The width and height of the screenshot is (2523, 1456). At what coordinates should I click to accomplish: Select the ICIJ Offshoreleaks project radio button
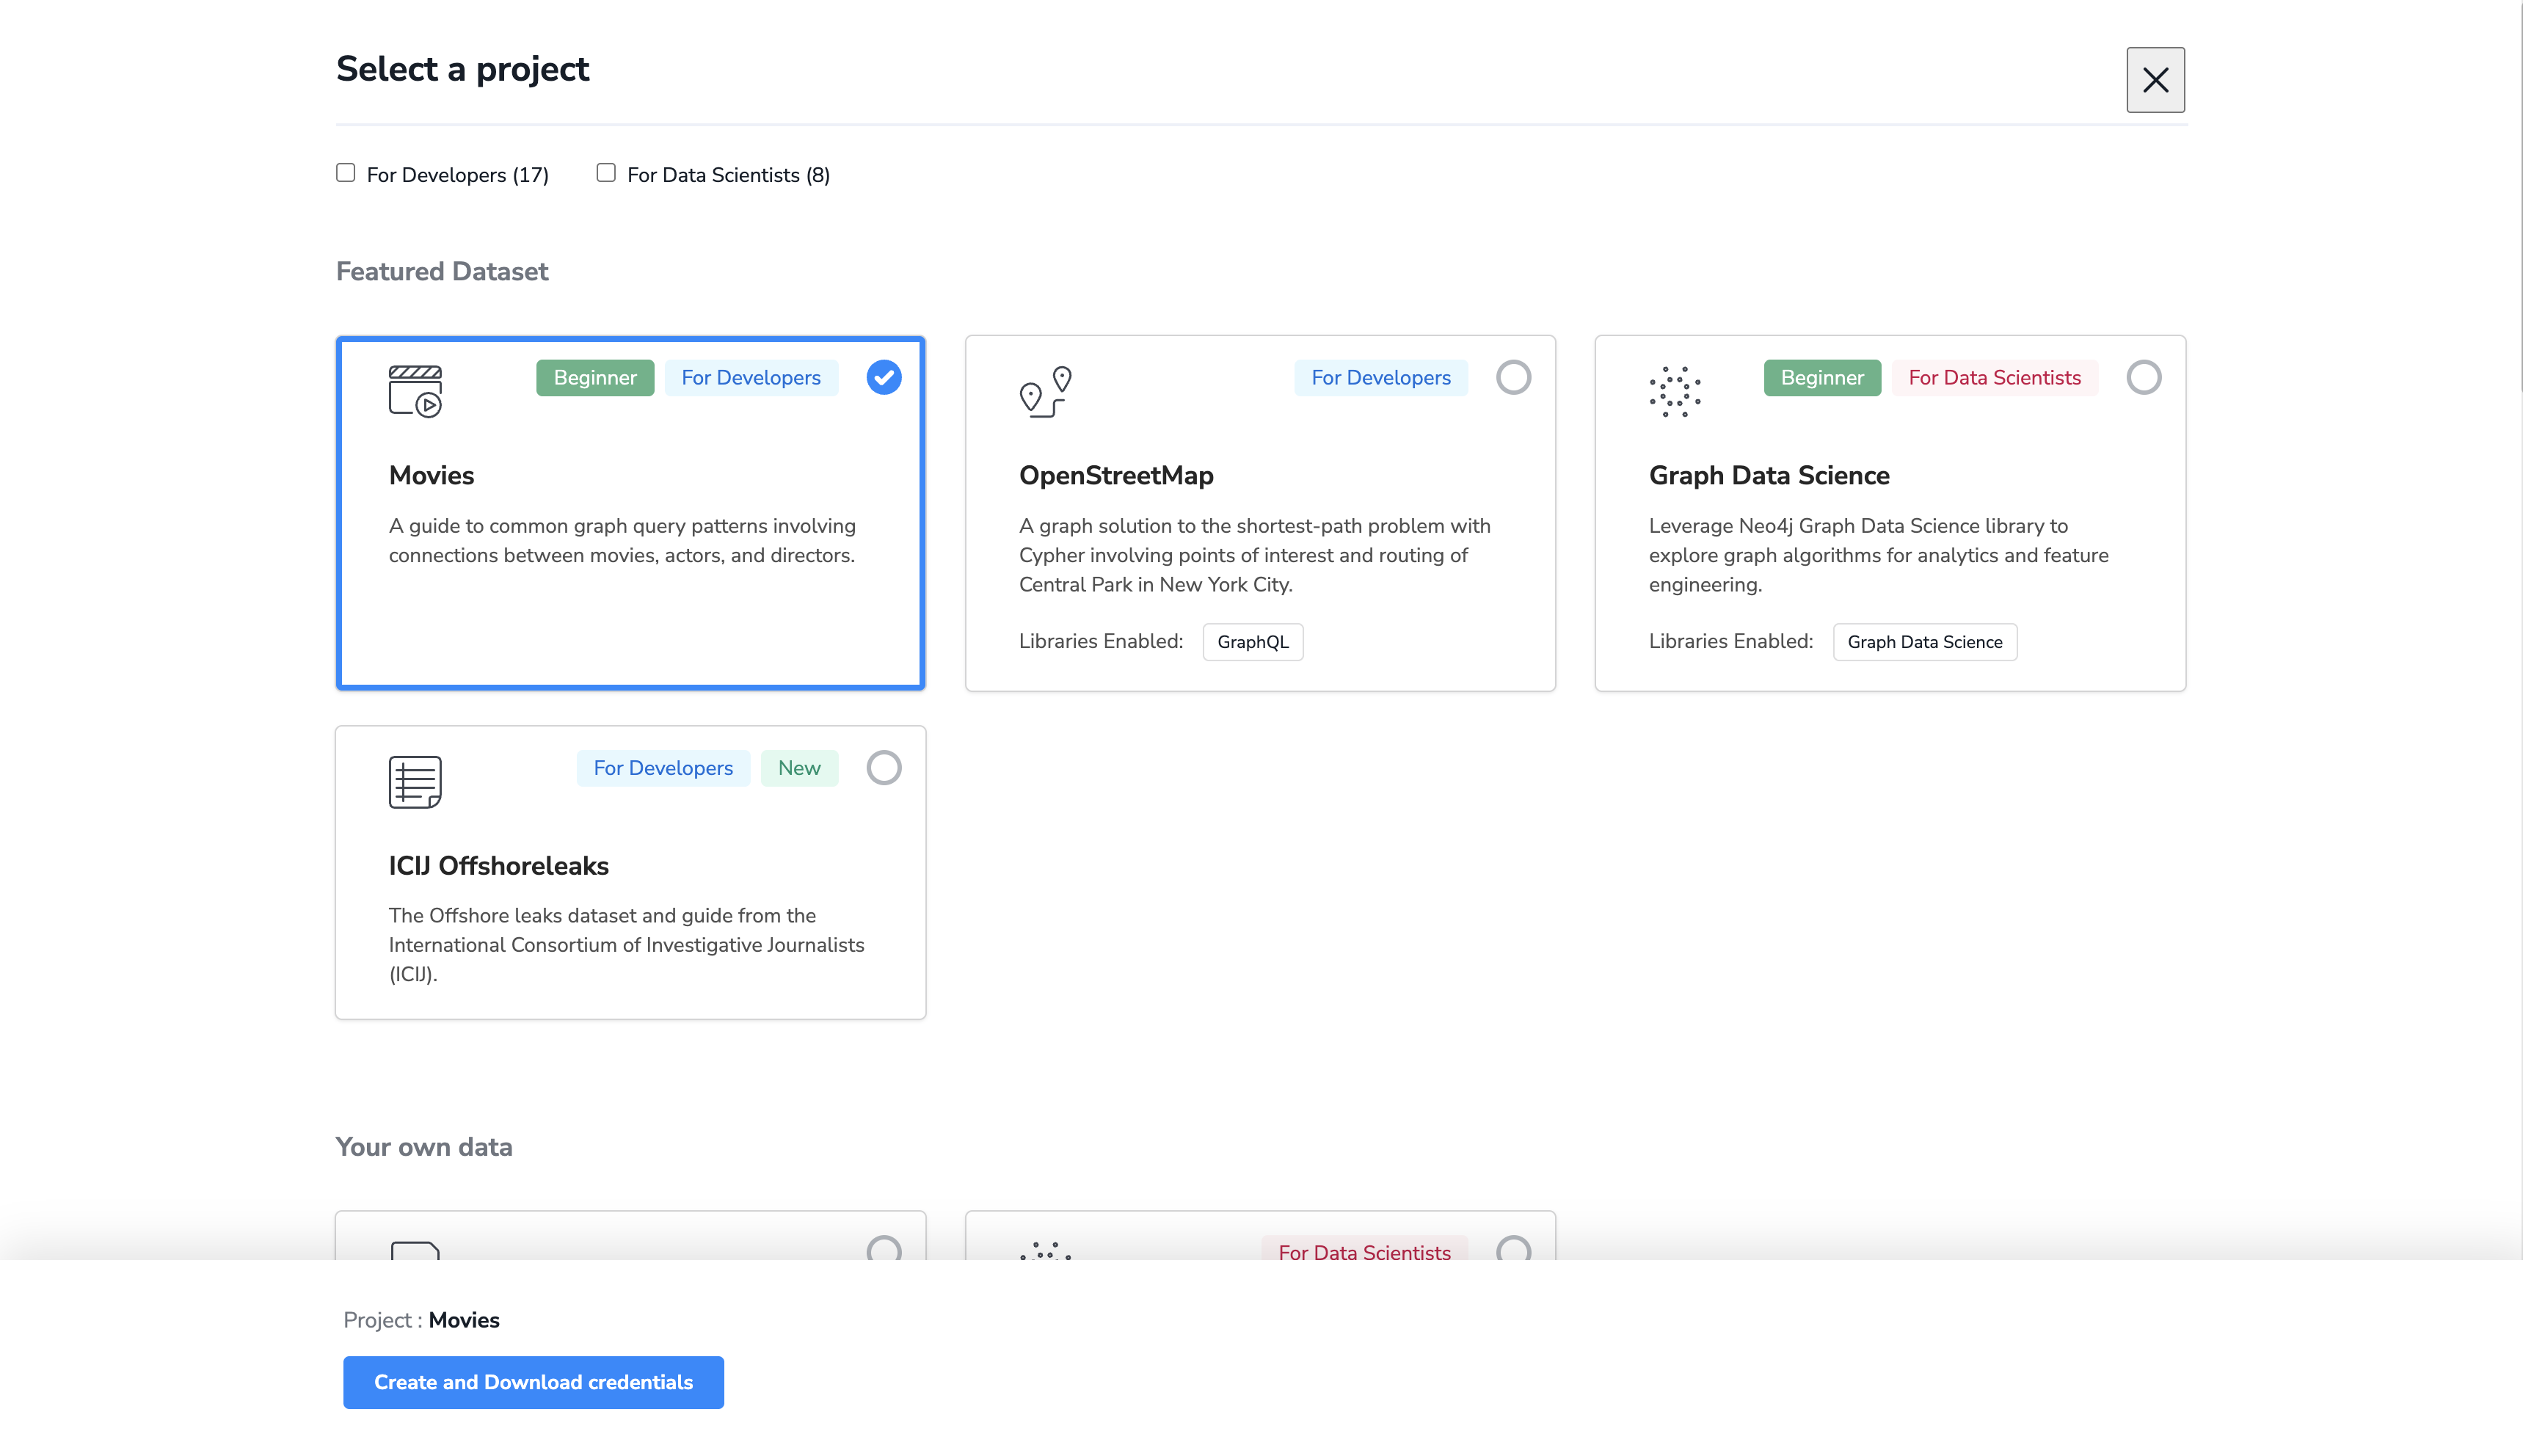tap(883, 767)
